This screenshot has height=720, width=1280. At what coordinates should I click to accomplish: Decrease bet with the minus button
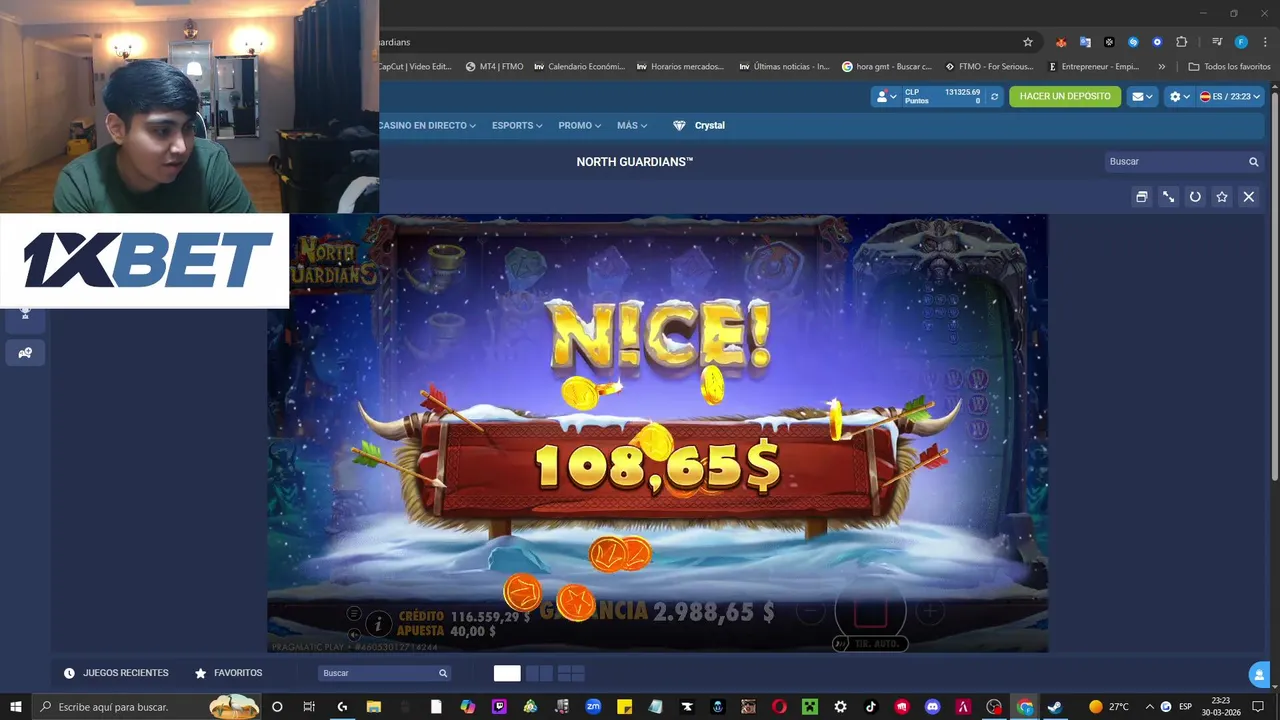[811, 611]
